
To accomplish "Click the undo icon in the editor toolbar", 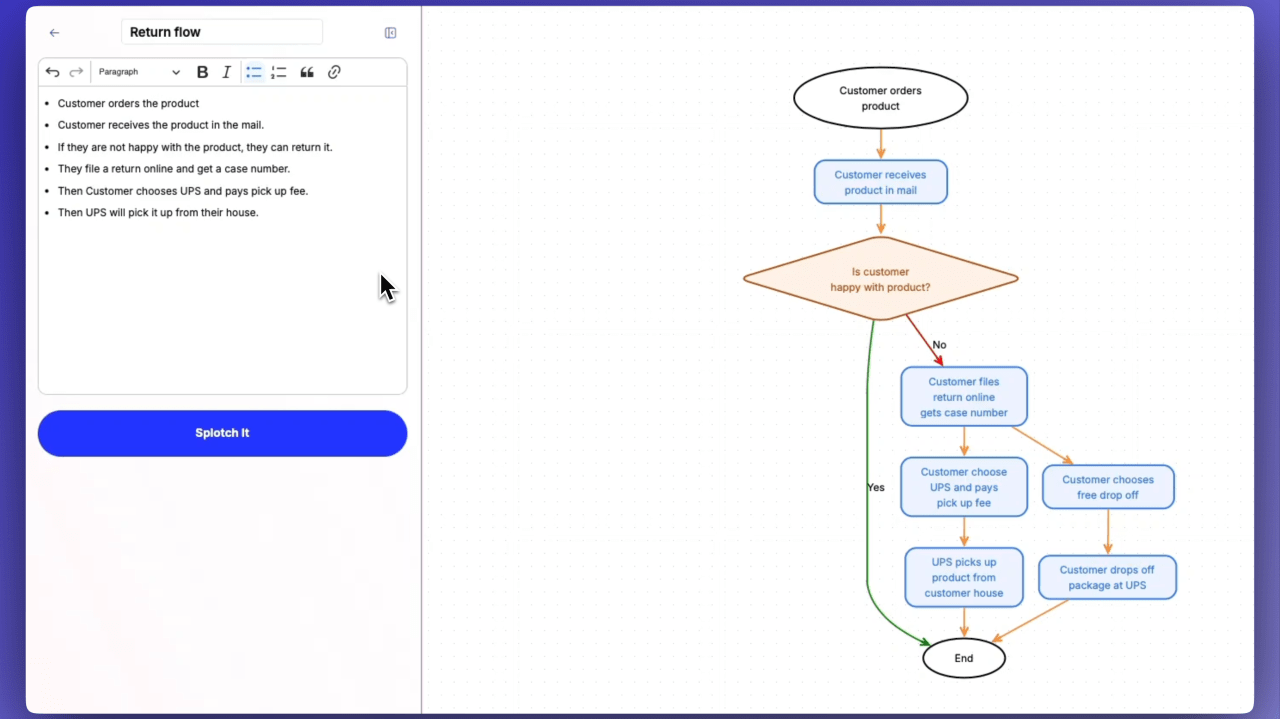I will click(52, 72).
